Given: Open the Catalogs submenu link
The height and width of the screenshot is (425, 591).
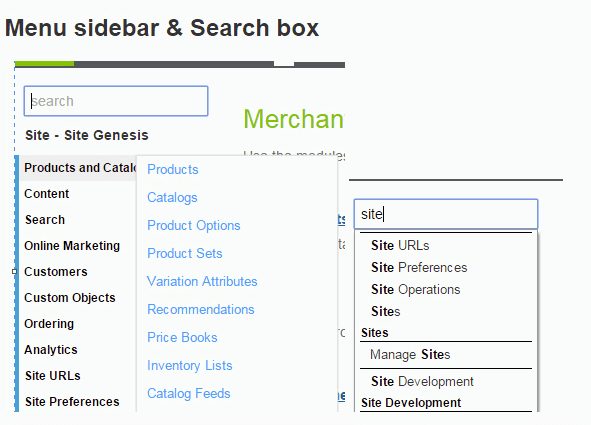Looking at the screenshot, I should pyautogui.click(x=172, y=197).
